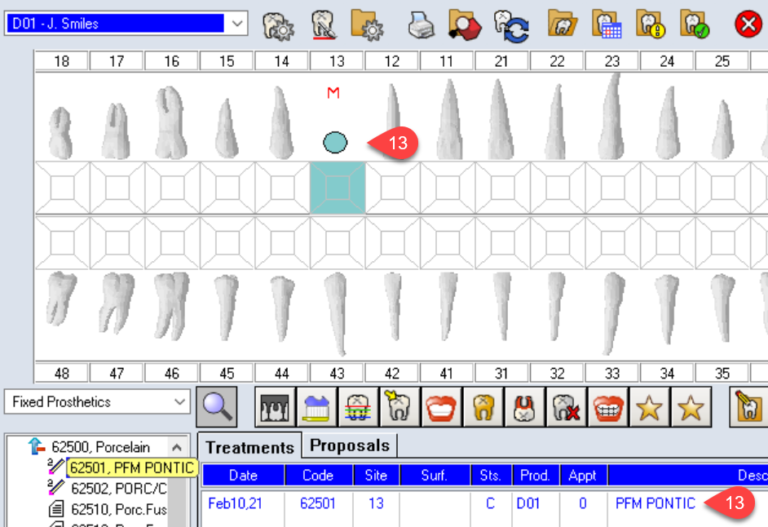The image size is (768, 527).
Task: Click the tooth with gear settings icon
Action: coord(278,24)
